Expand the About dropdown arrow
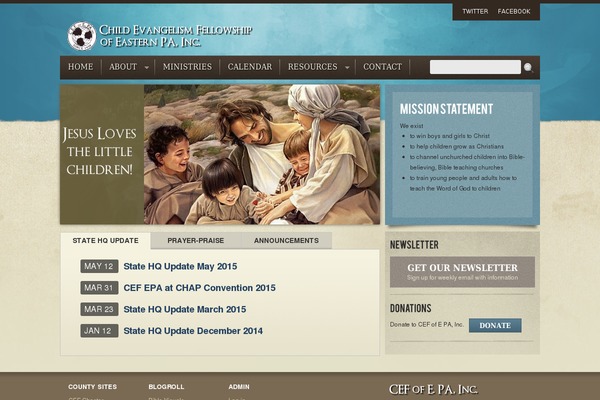The height and width of the screenshot is (400, 600). pos(147,68)
